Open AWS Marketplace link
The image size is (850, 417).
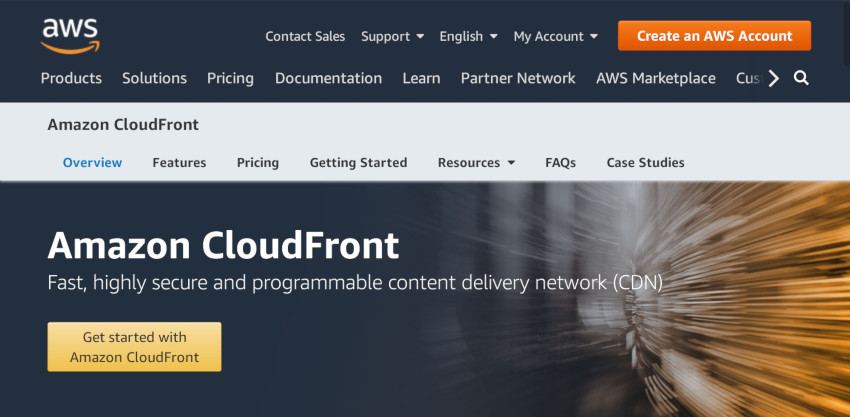click(656, 79)
